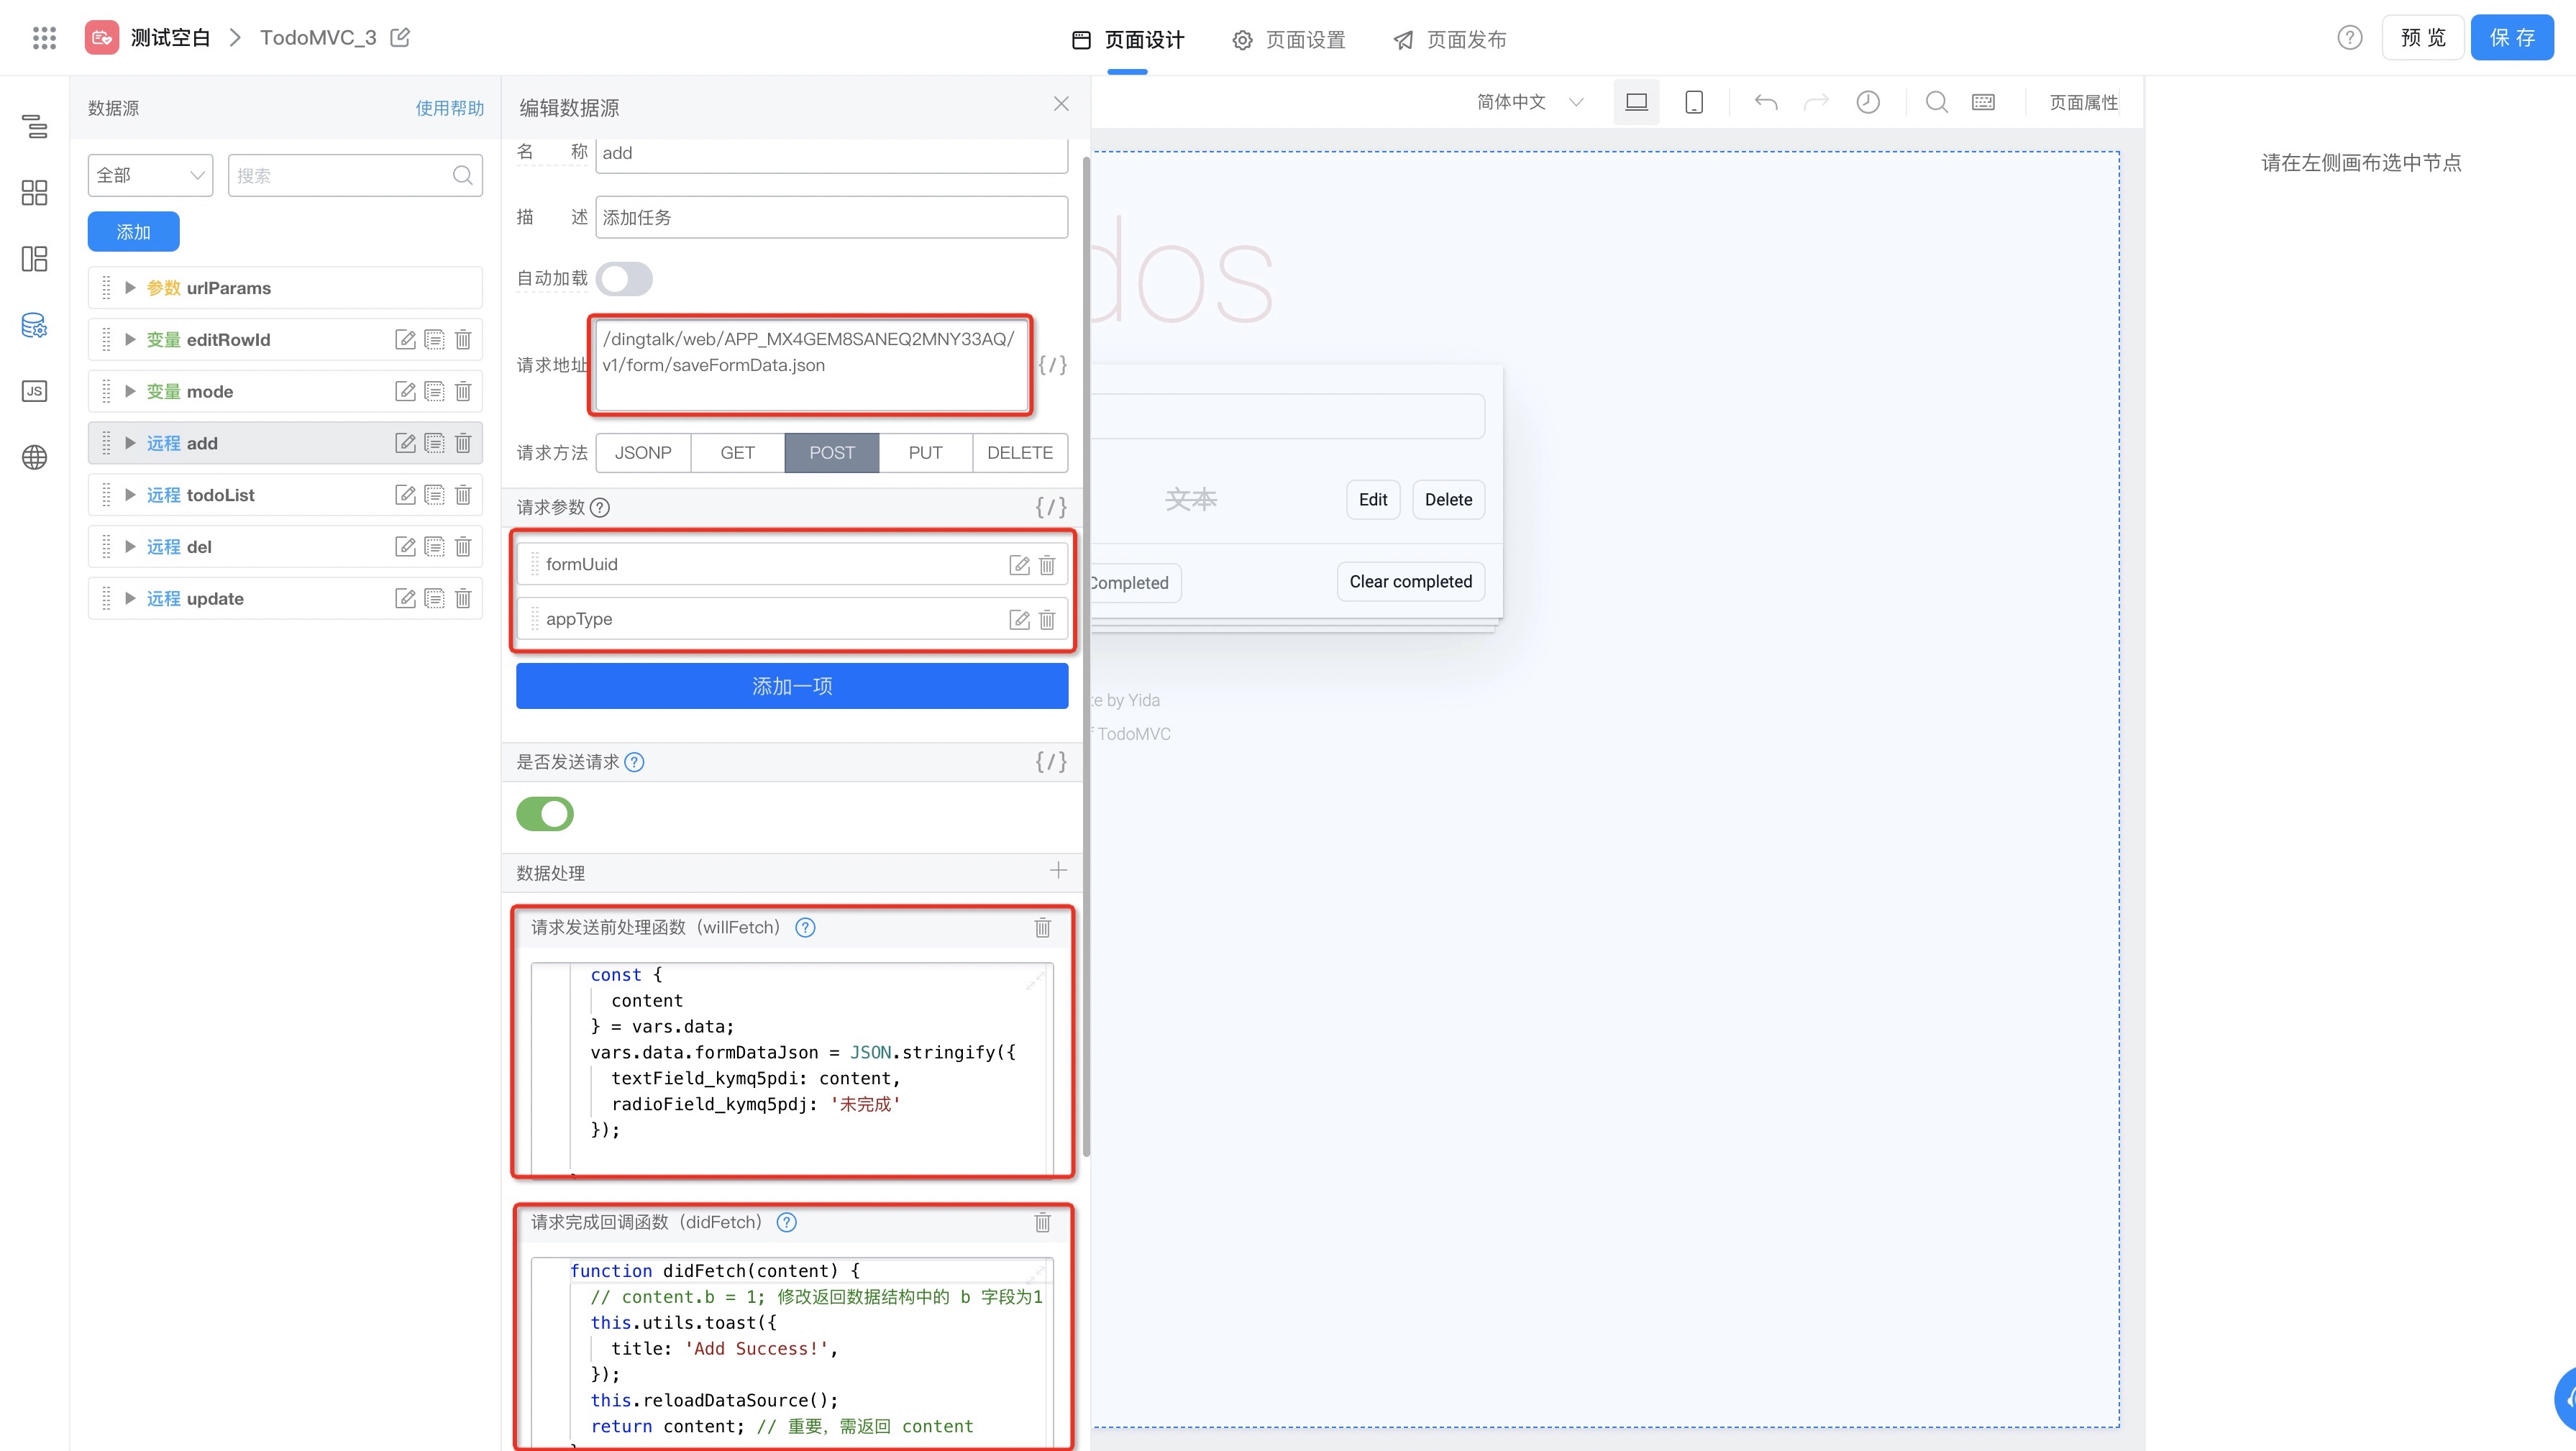2576x1451 pixels.
Task: Open the 全部 type filter dropdown
Action: point(150,175)
